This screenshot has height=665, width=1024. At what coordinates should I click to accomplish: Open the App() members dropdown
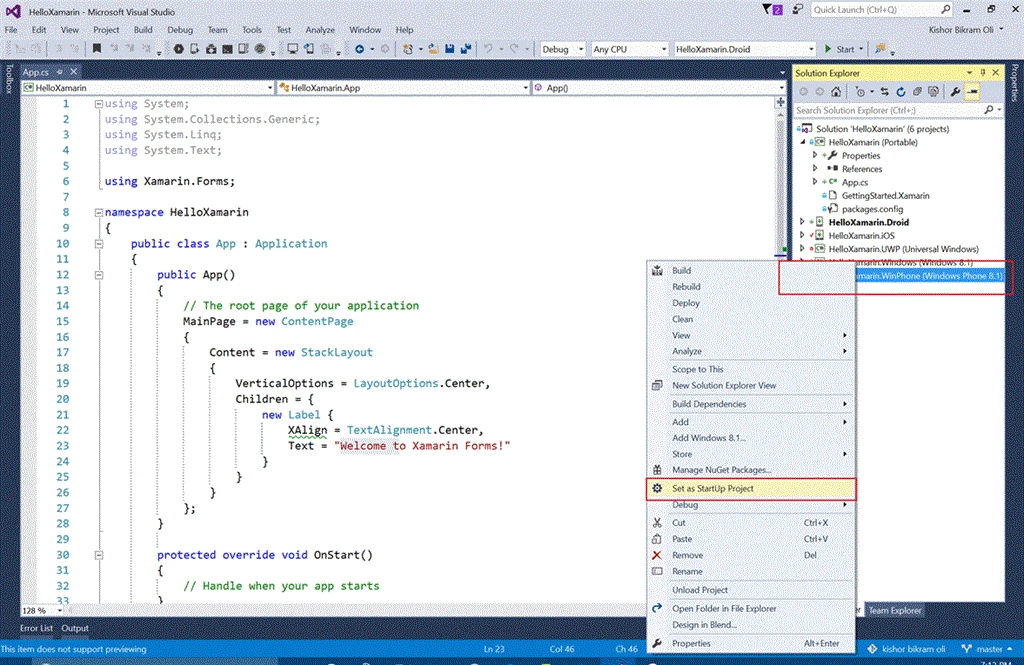pos(658,88)
